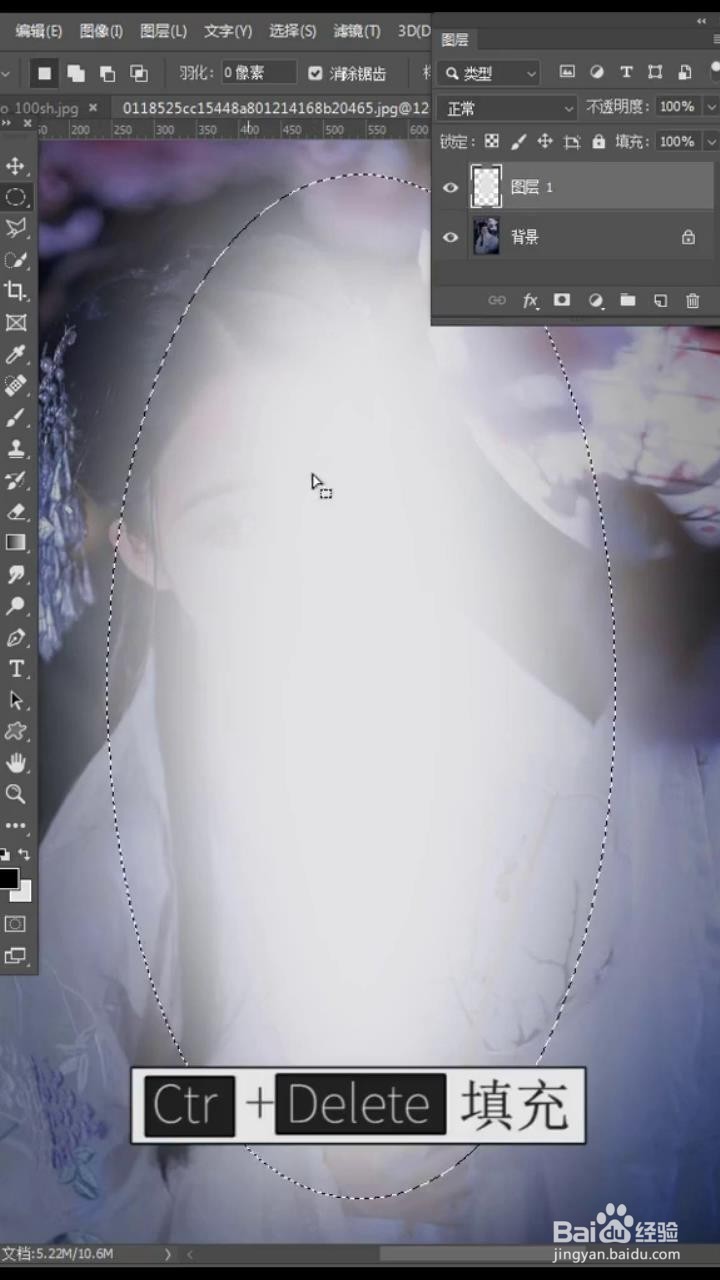Open the Layer (图层) menu

point(163,31)
